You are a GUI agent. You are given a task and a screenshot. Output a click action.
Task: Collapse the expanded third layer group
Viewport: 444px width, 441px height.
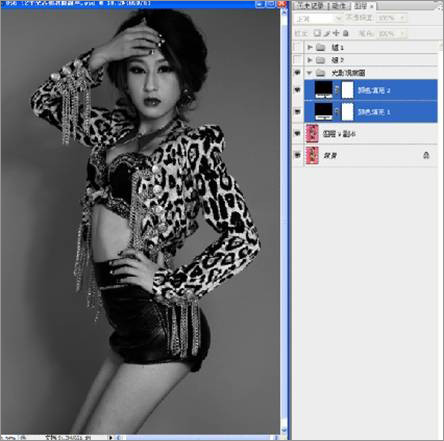point(310,73)
